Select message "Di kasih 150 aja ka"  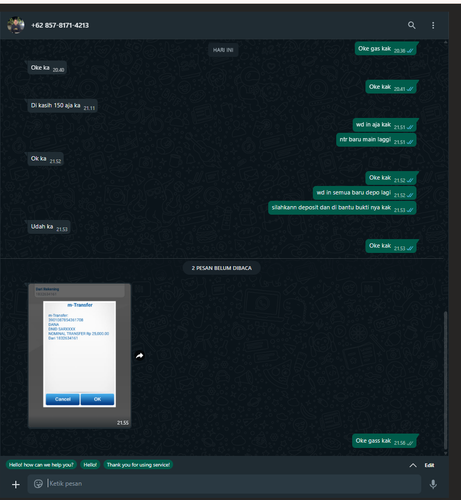click(x=63, y=106)
